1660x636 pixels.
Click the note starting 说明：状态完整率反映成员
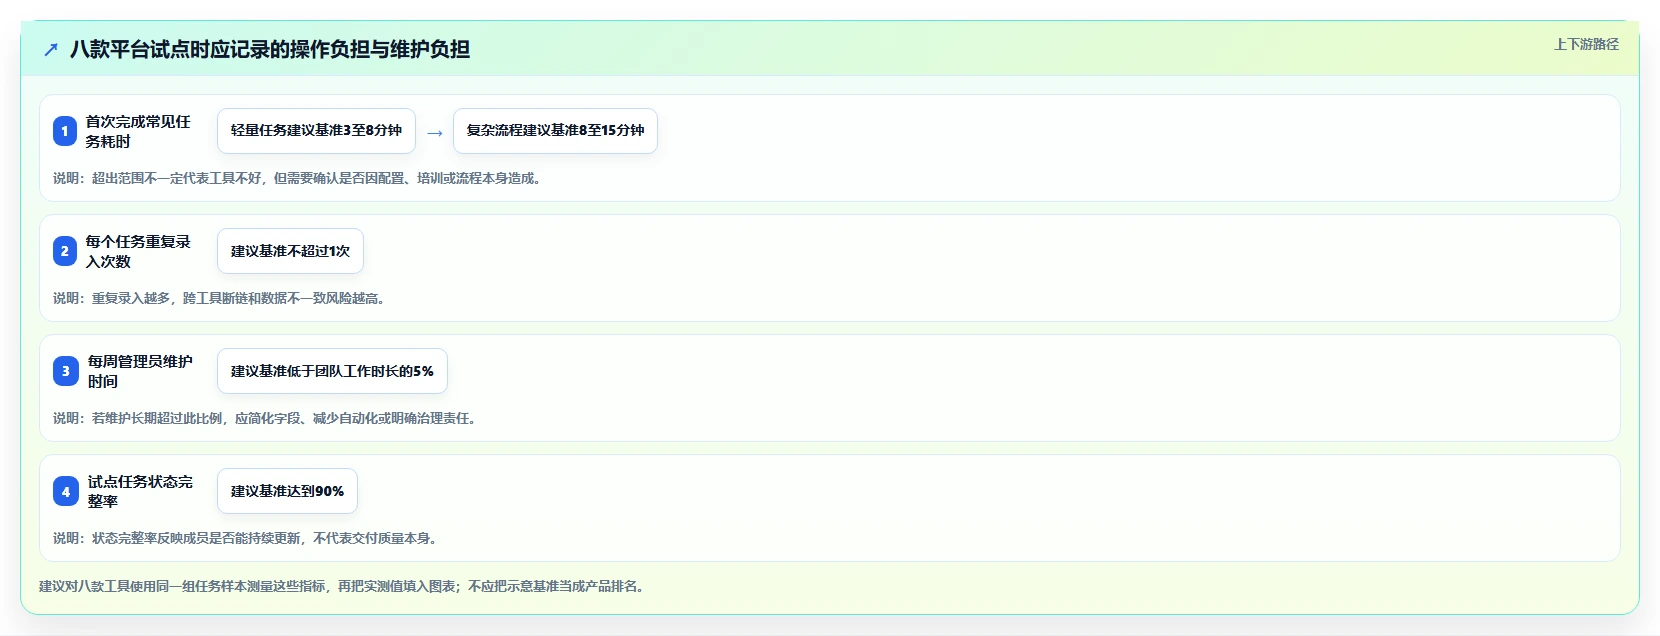click(248, 538)
